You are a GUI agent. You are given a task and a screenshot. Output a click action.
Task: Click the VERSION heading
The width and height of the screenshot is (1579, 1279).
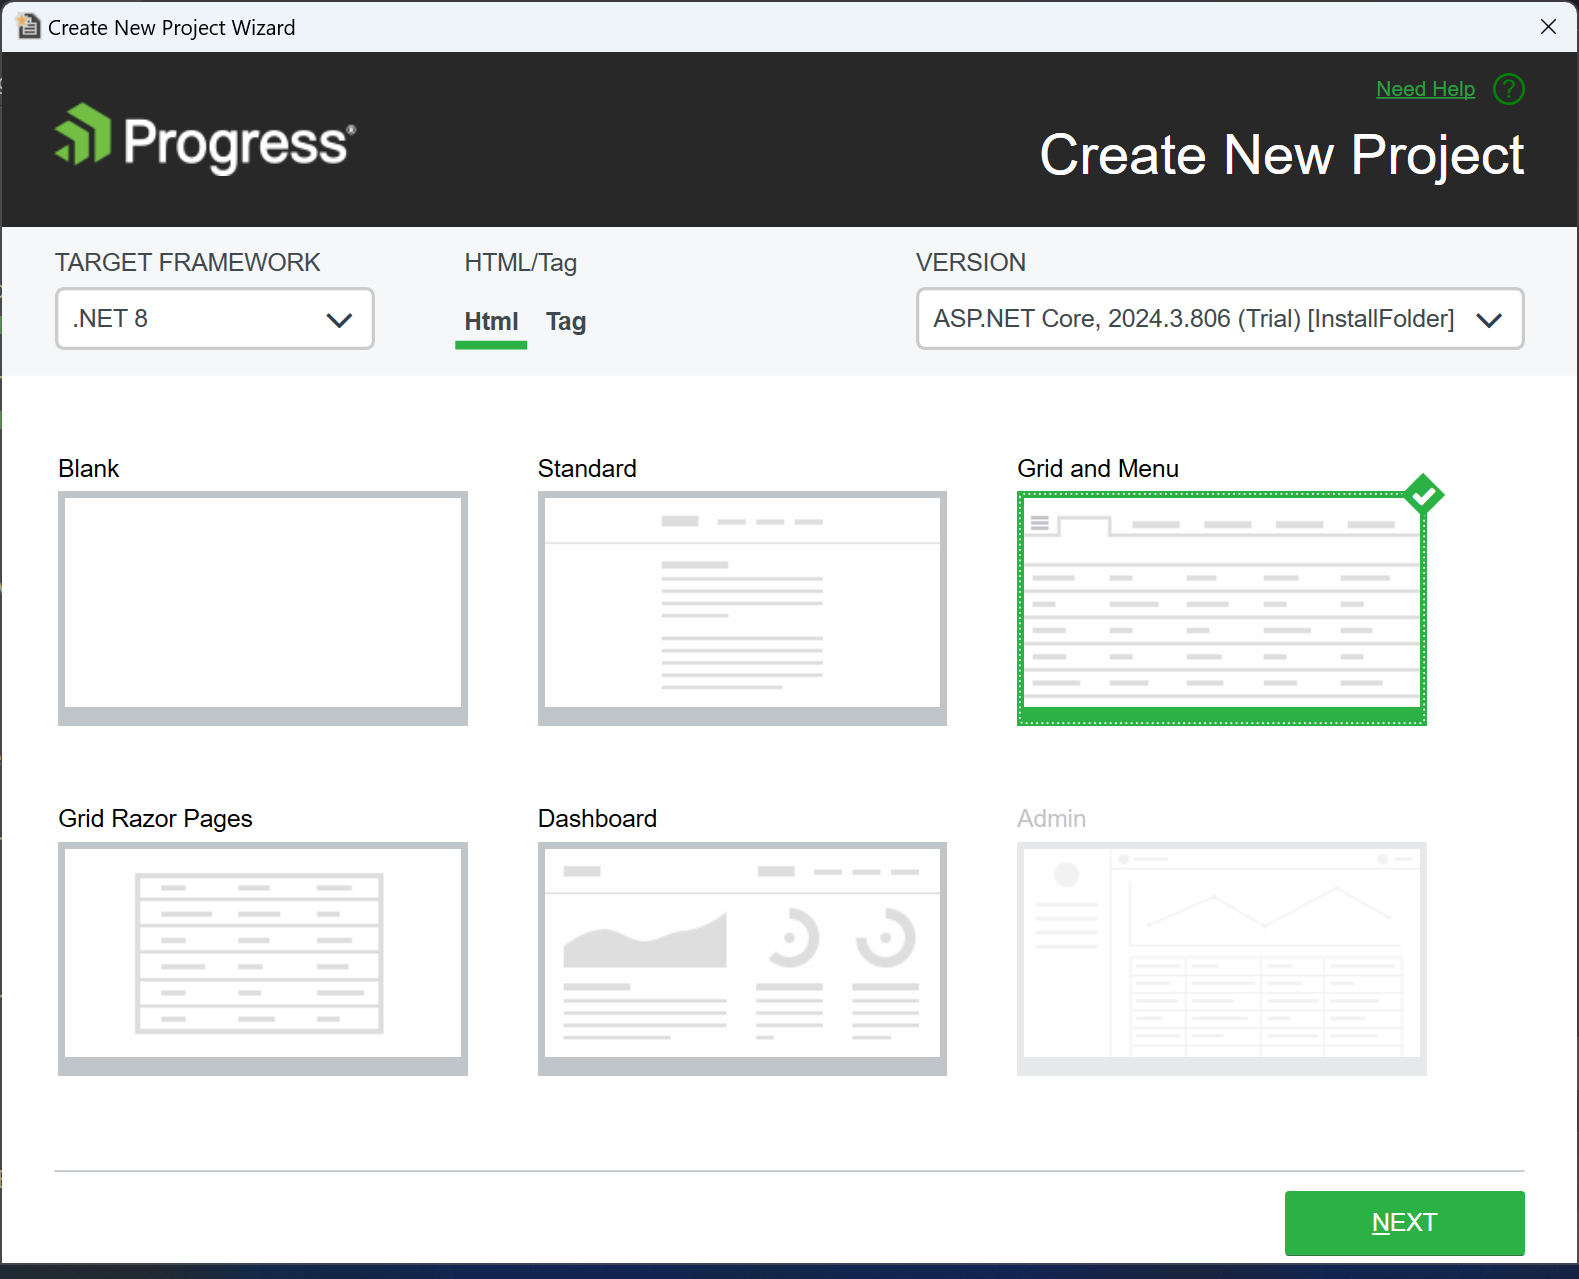(x=971, y=263)
